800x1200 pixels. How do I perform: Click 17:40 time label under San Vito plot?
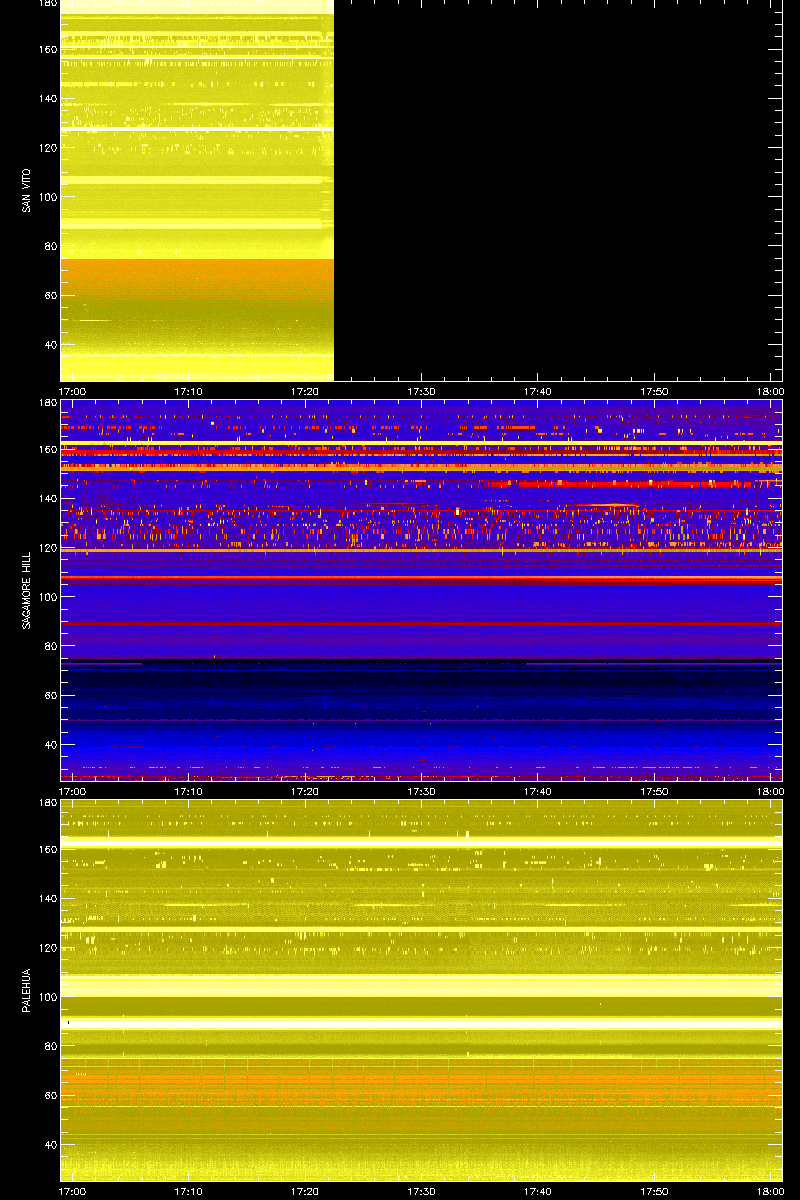pyautogui.click(x=538, y=392)
